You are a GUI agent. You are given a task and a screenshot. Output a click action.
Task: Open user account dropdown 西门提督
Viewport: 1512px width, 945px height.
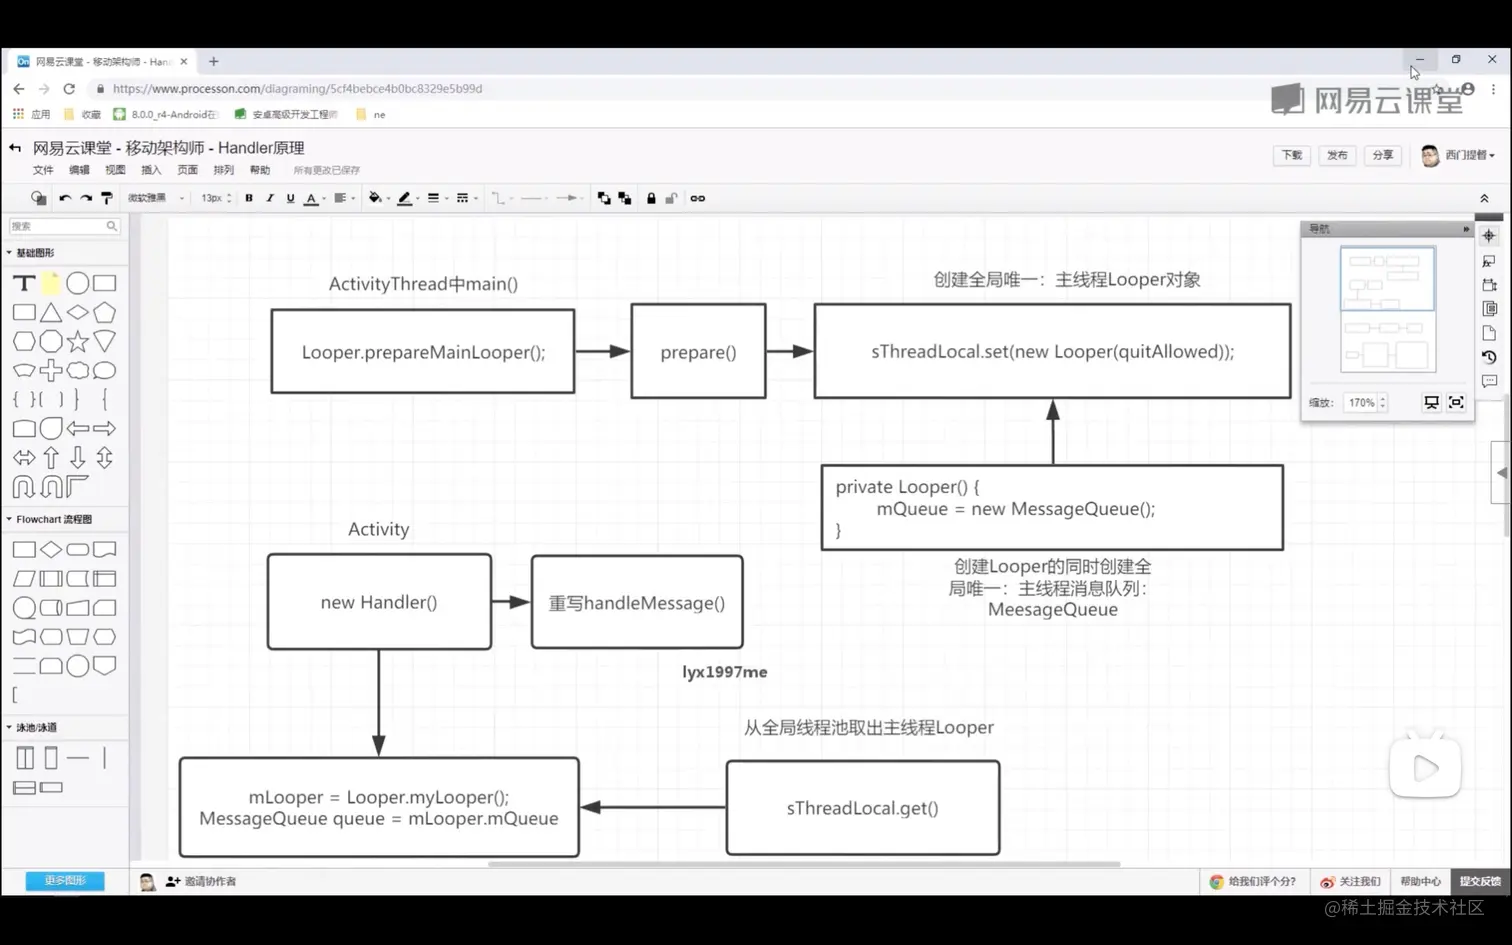click(1458, 155)
